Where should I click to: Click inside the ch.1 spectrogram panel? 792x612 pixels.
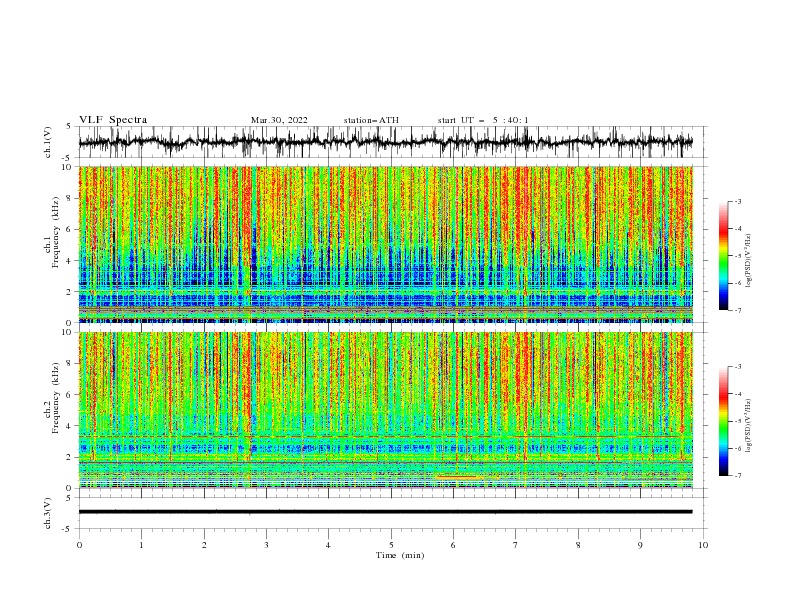(385, 244)
